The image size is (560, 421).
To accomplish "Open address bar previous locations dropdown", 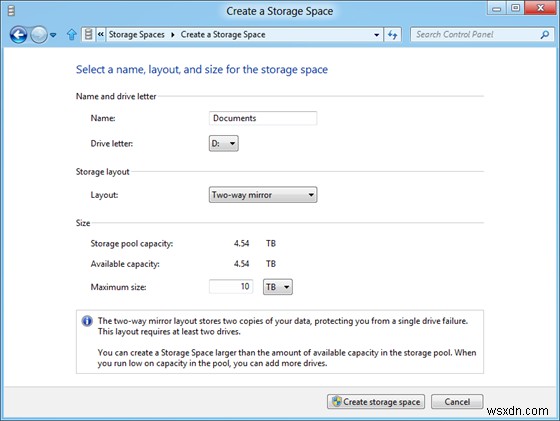I will click(x=376, y=35).
